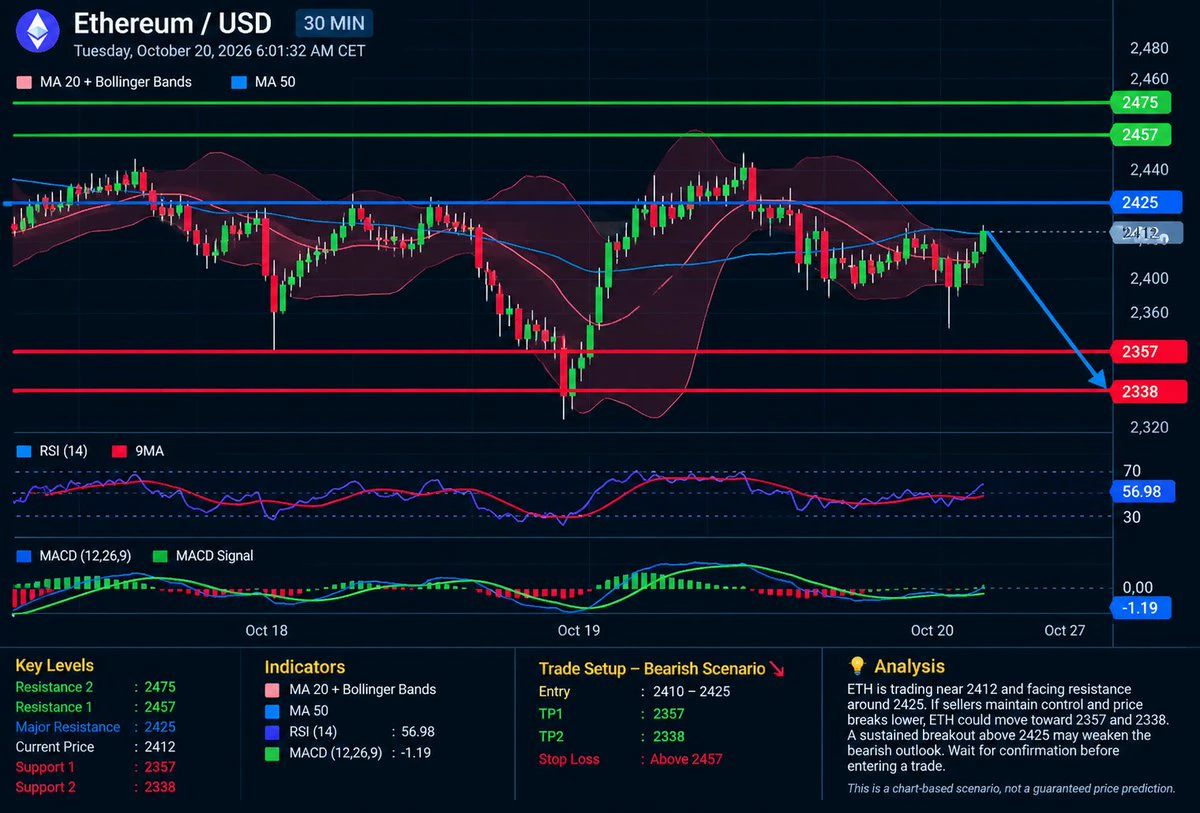Click the green 2457 tag on the price axis

[x=1141, y=134]
